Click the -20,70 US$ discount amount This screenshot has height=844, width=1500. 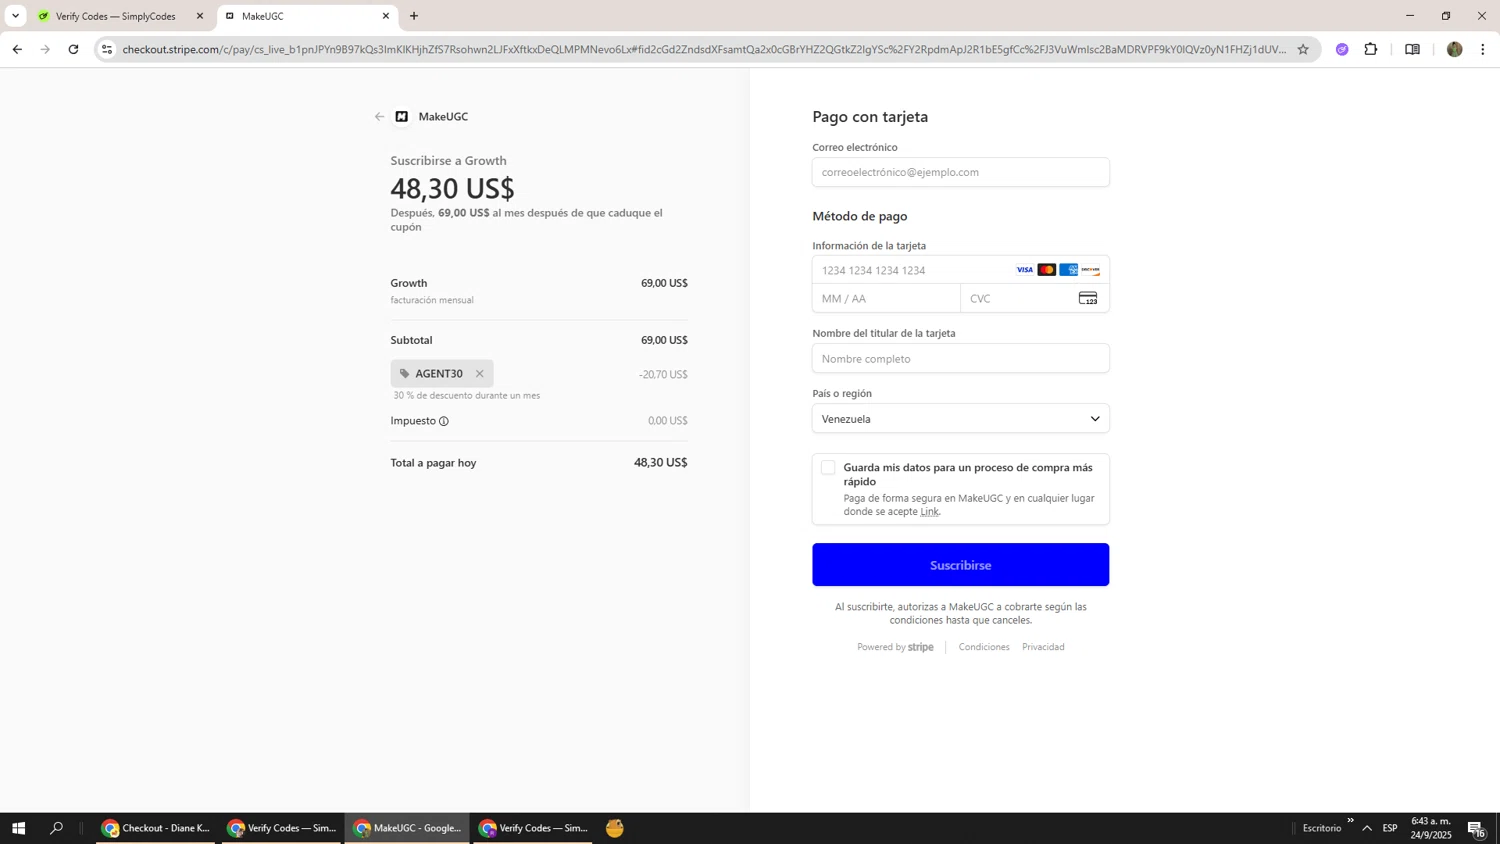[663, 374]
